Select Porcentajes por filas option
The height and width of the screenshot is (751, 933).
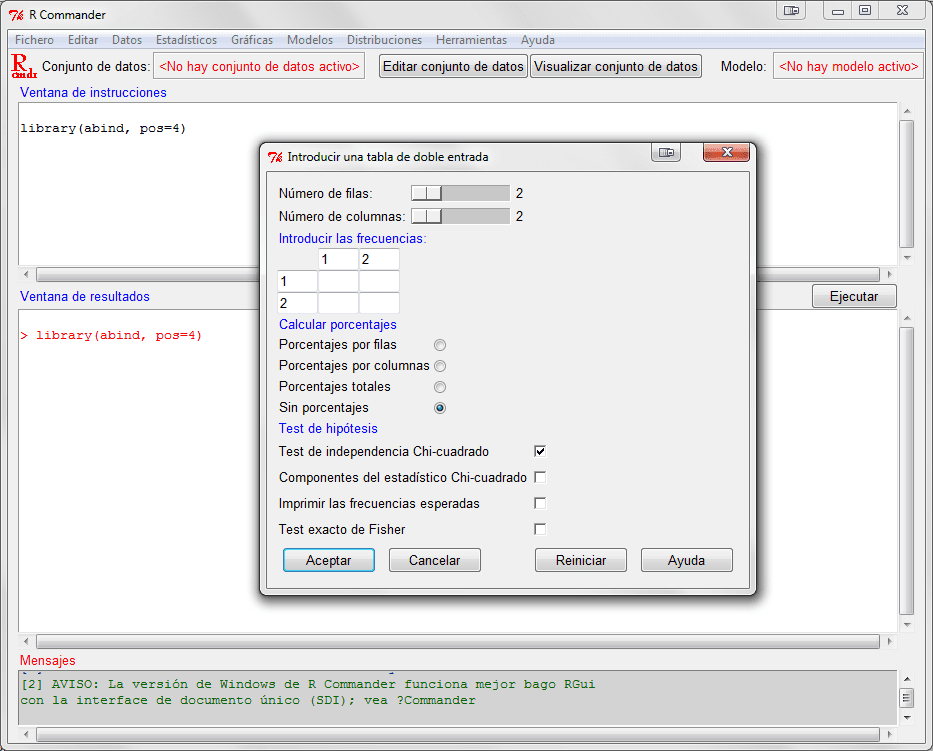(x=440, y=345)
